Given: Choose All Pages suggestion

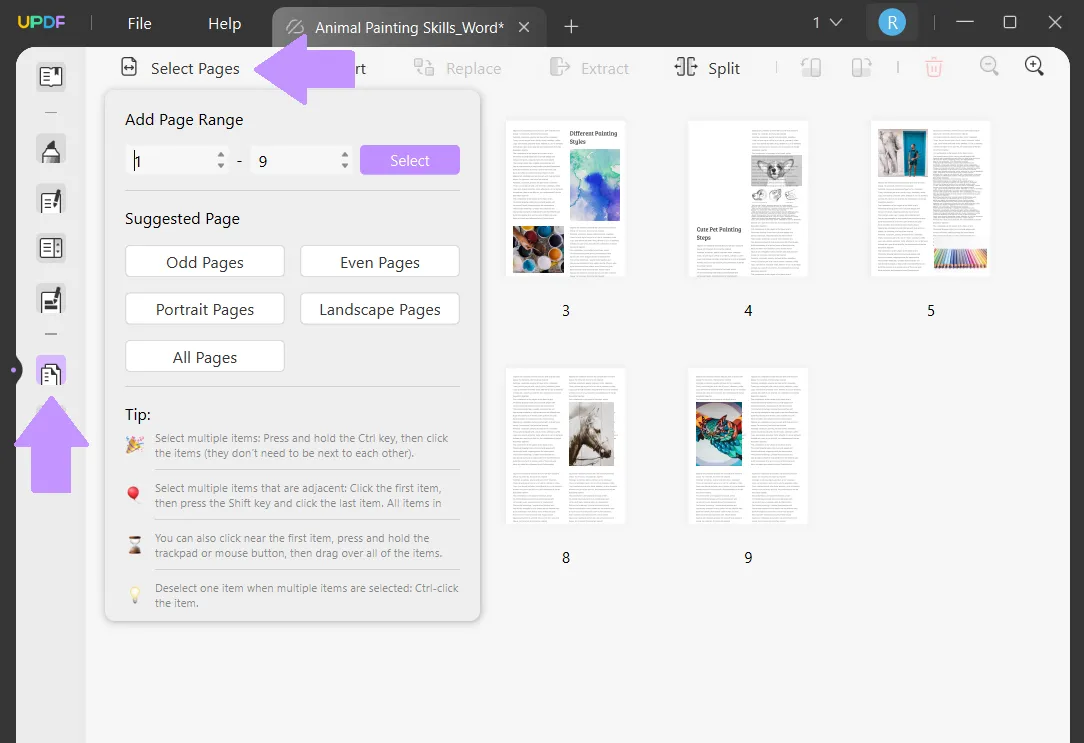Looking at the screenshot, I should click(x=205, y=357).
